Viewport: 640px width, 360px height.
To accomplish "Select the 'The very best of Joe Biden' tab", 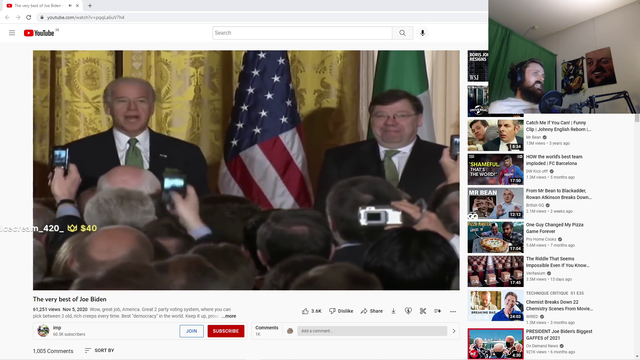I will [x=38, y=6].
